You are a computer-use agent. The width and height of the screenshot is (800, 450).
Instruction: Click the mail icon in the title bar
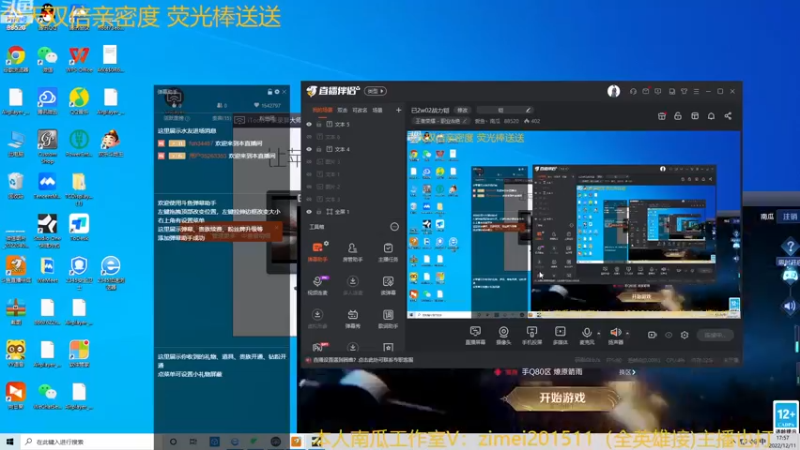tap(645, 91)
